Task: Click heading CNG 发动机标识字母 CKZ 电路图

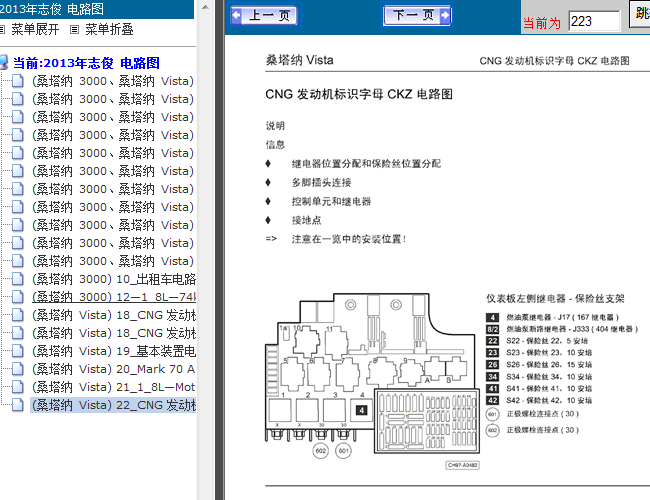Action: pyautogui.click(x=359, y=94)
